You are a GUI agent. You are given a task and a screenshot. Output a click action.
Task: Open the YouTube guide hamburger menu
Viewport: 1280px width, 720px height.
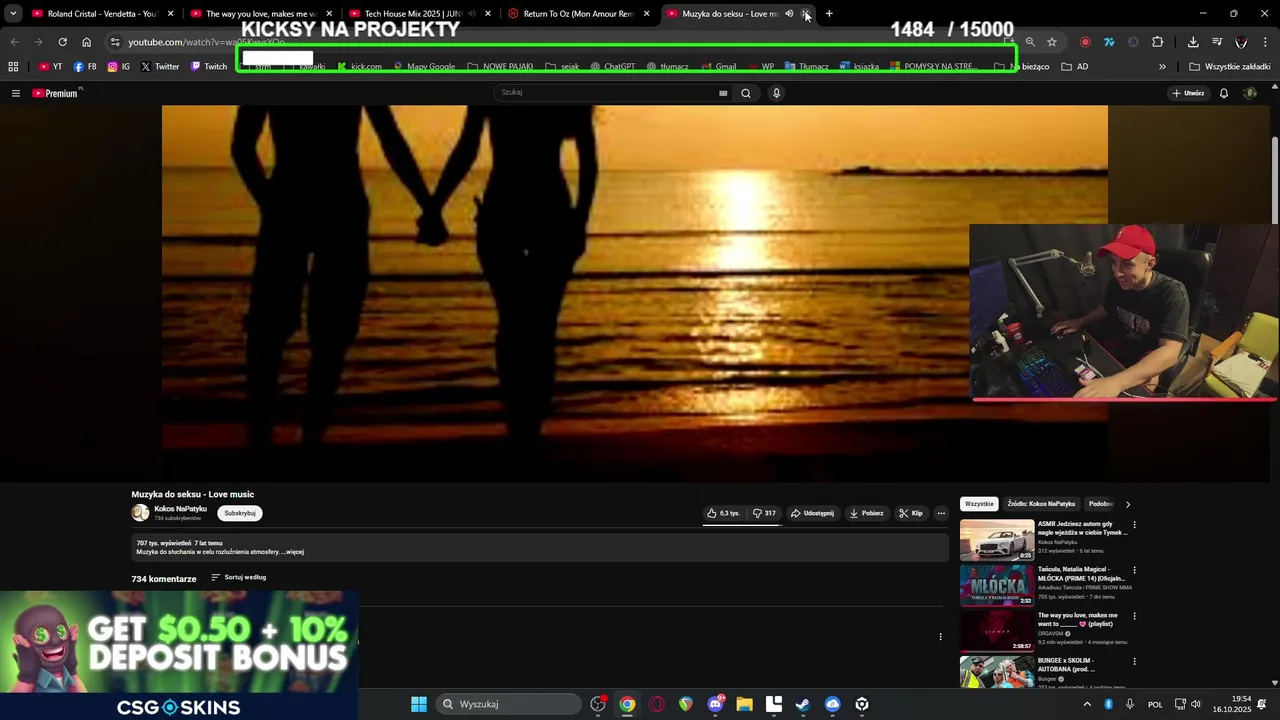coord(15,93)
